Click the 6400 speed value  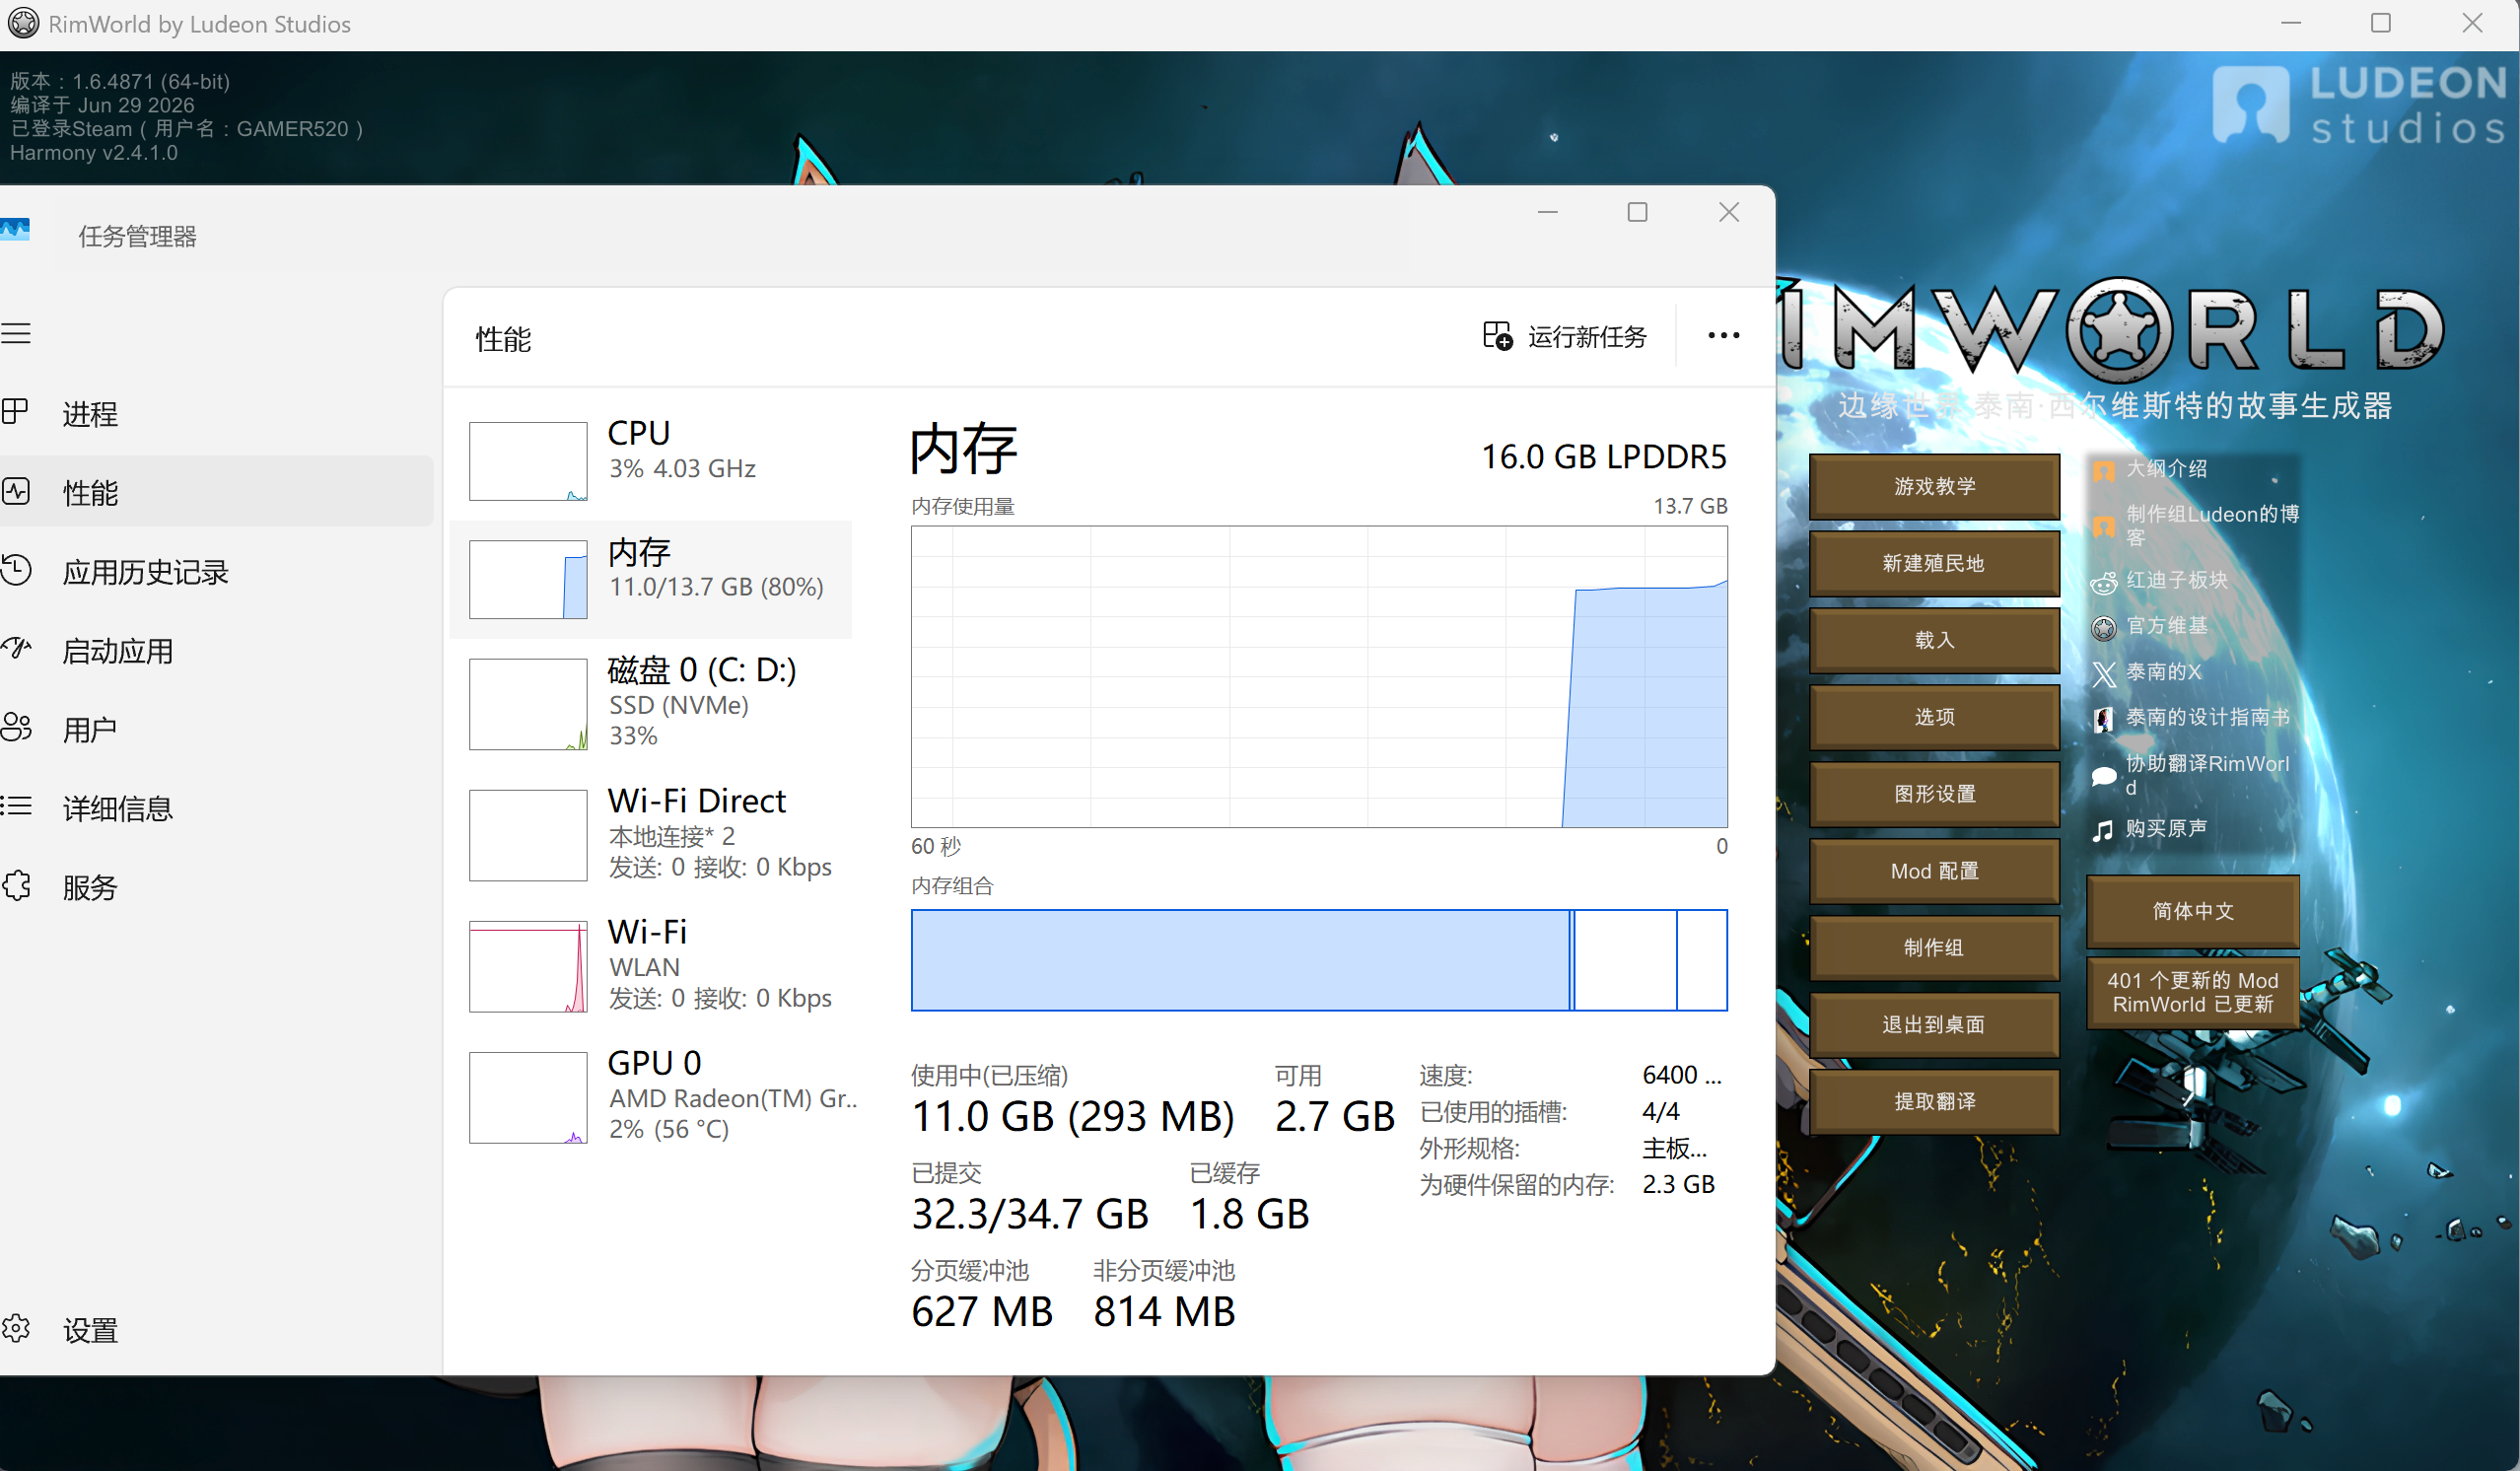pos(1681,1075)
